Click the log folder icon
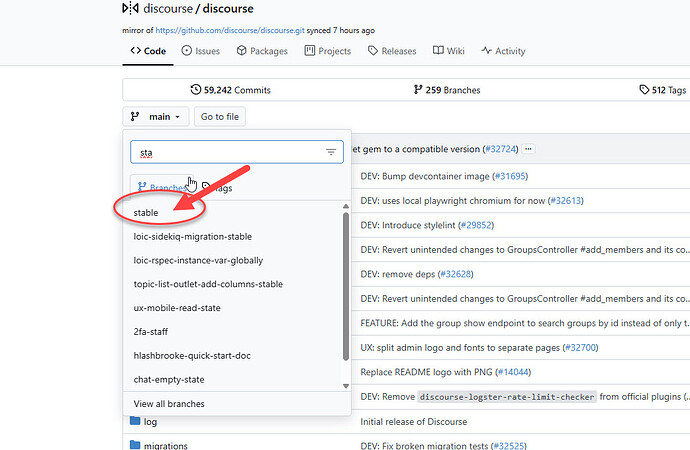The image size is (690, 450). point(135,422)
